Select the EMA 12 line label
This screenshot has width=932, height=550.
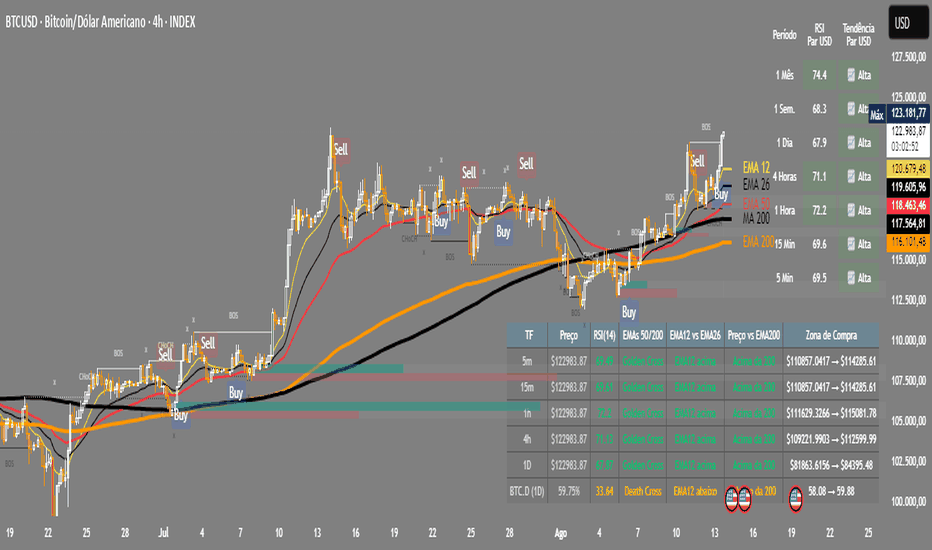point(756,168)
